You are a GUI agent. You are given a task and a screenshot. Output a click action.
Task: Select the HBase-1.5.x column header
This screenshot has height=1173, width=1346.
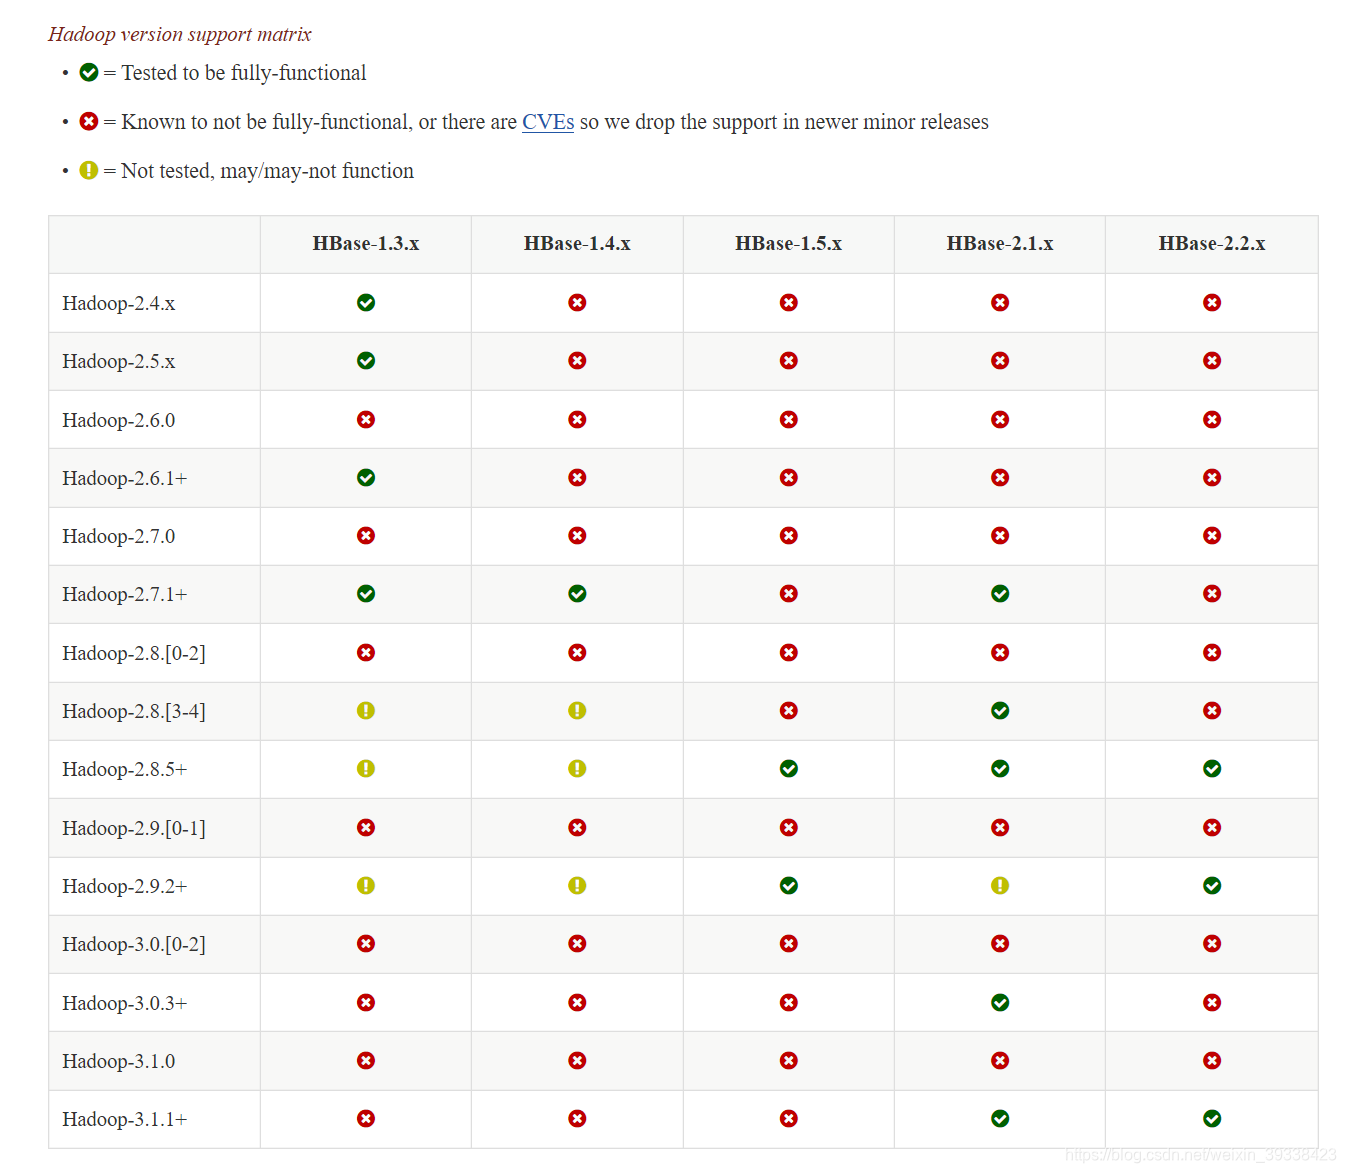(789, 244)
